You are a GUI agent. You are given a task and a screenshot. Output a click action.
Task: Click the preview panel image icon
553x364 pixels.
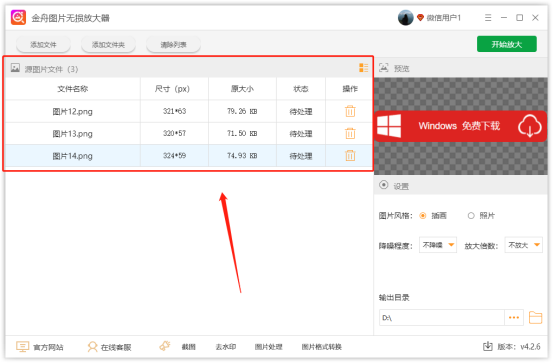point(384,67)
